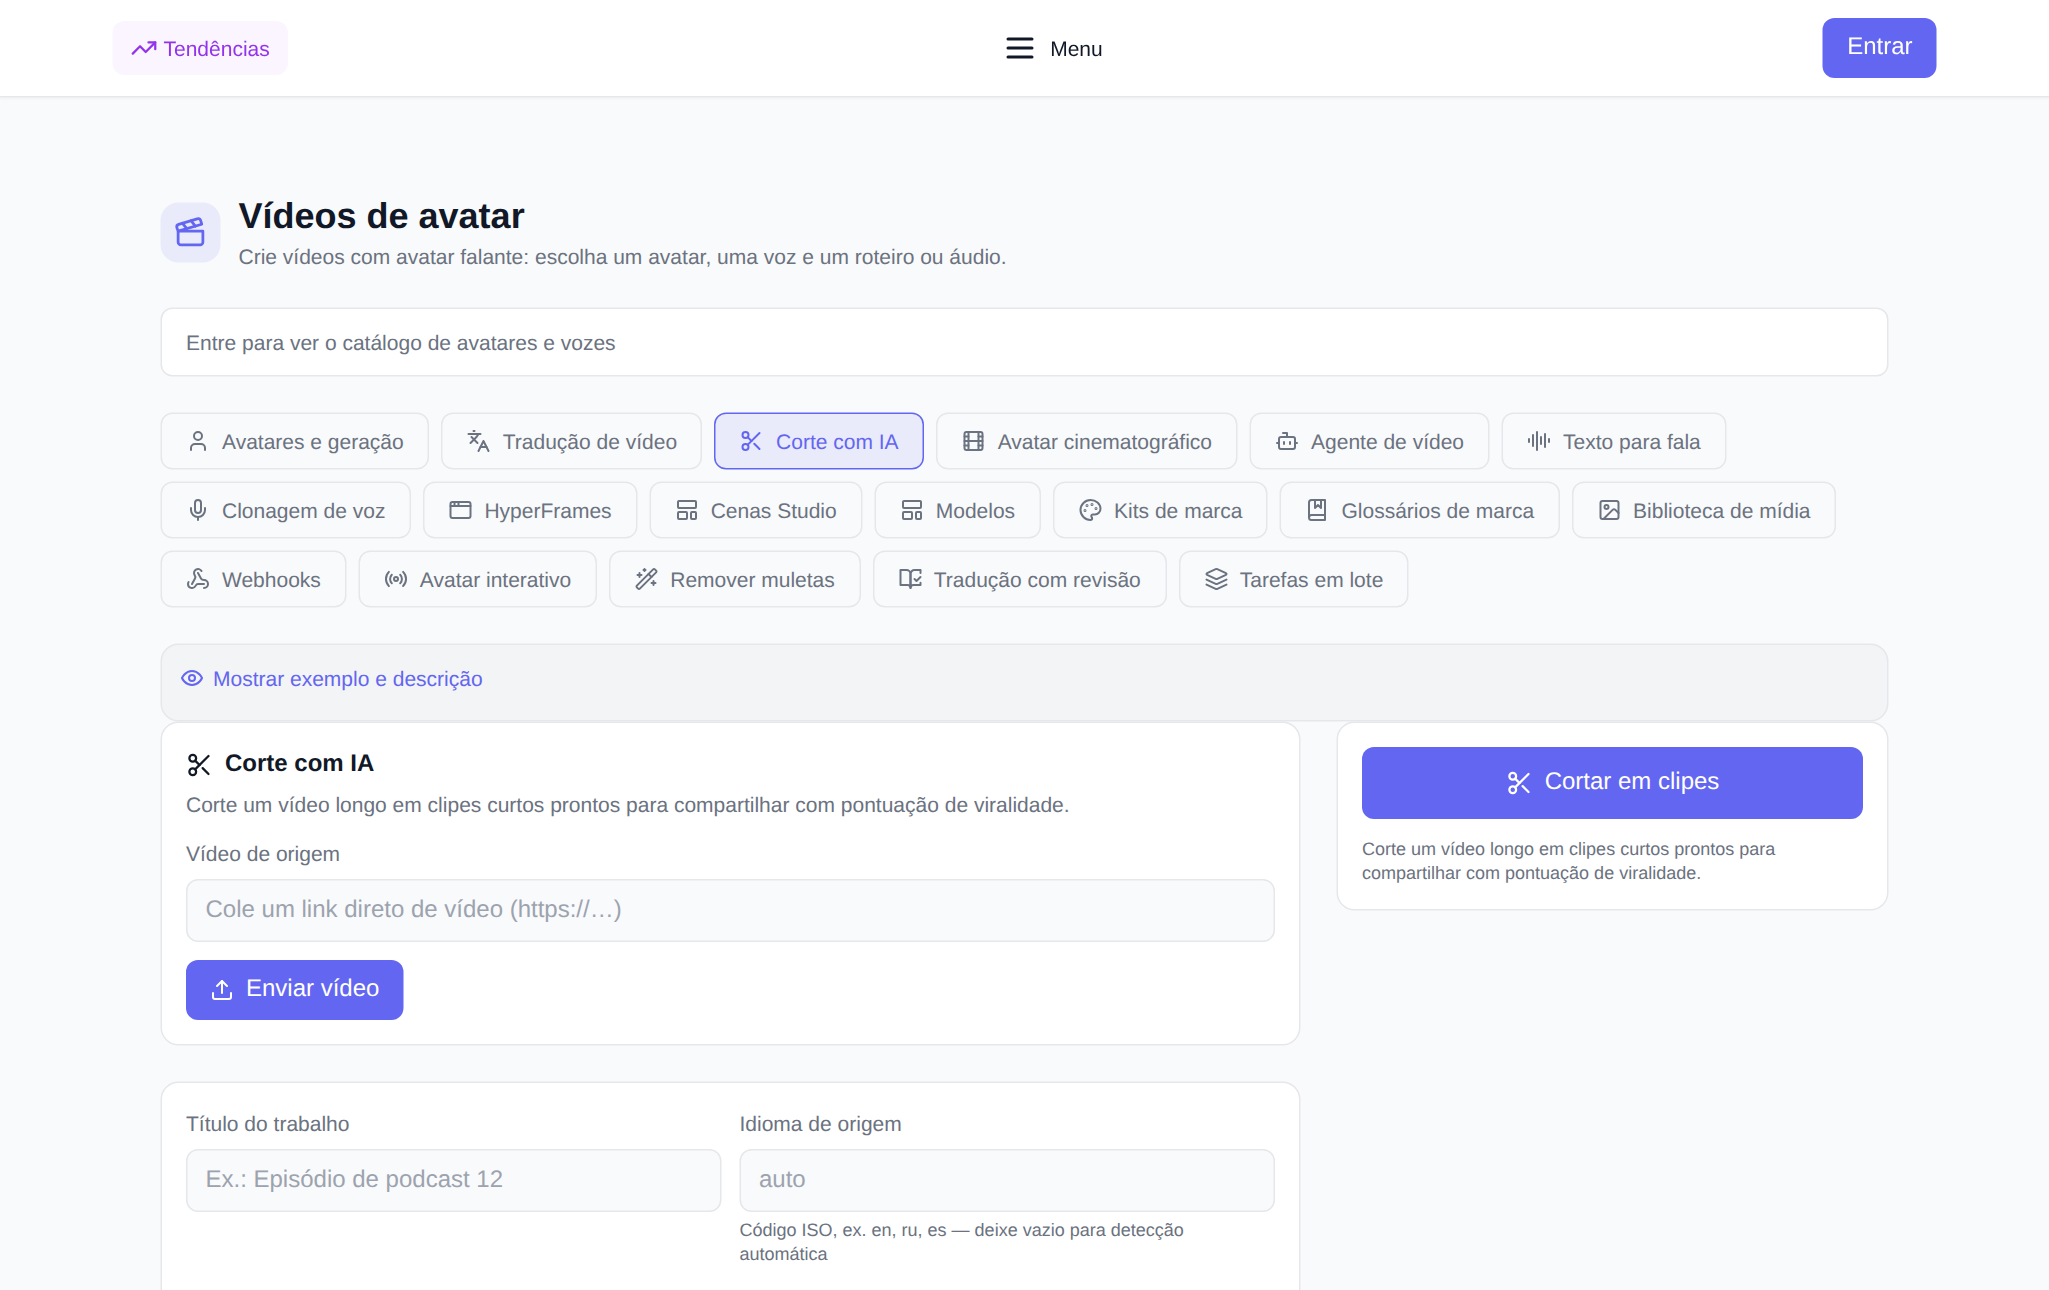Click the Tendências trending arrow icon
The height and width of the screenshot is (1290, 2049).
(144, 48)
